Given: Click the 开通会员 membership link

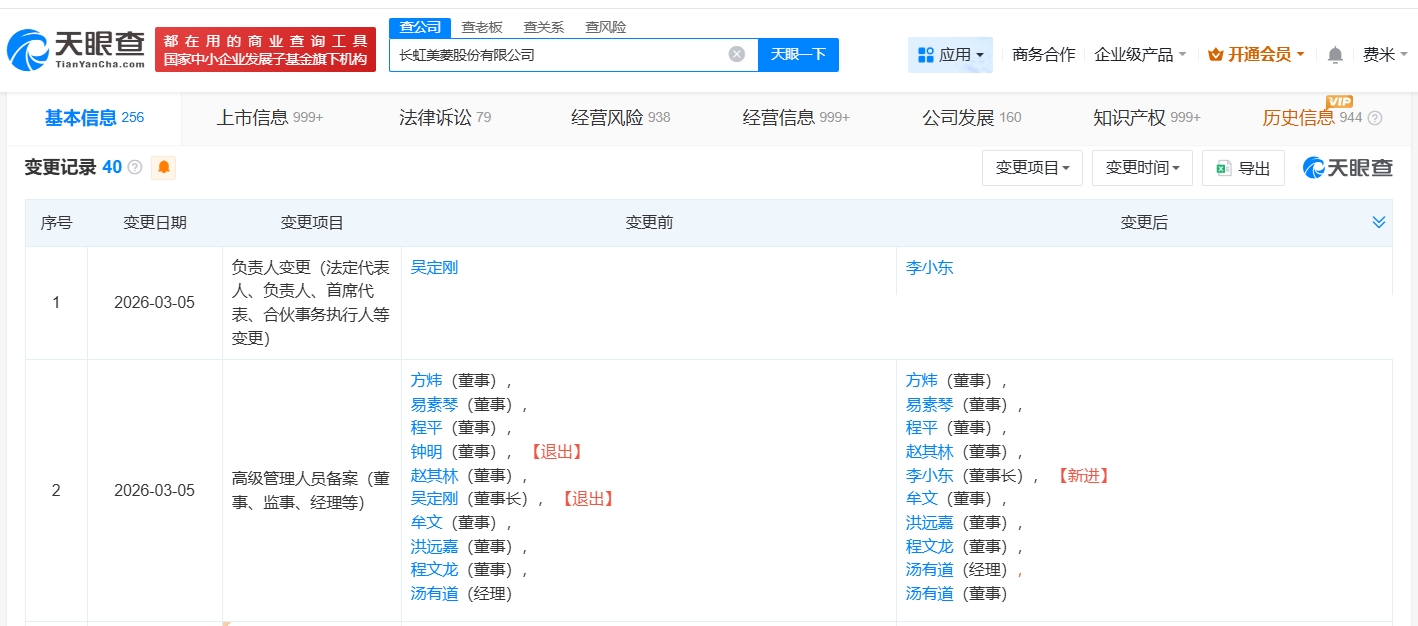Looking at the screenshot, I should point(1256,55).
